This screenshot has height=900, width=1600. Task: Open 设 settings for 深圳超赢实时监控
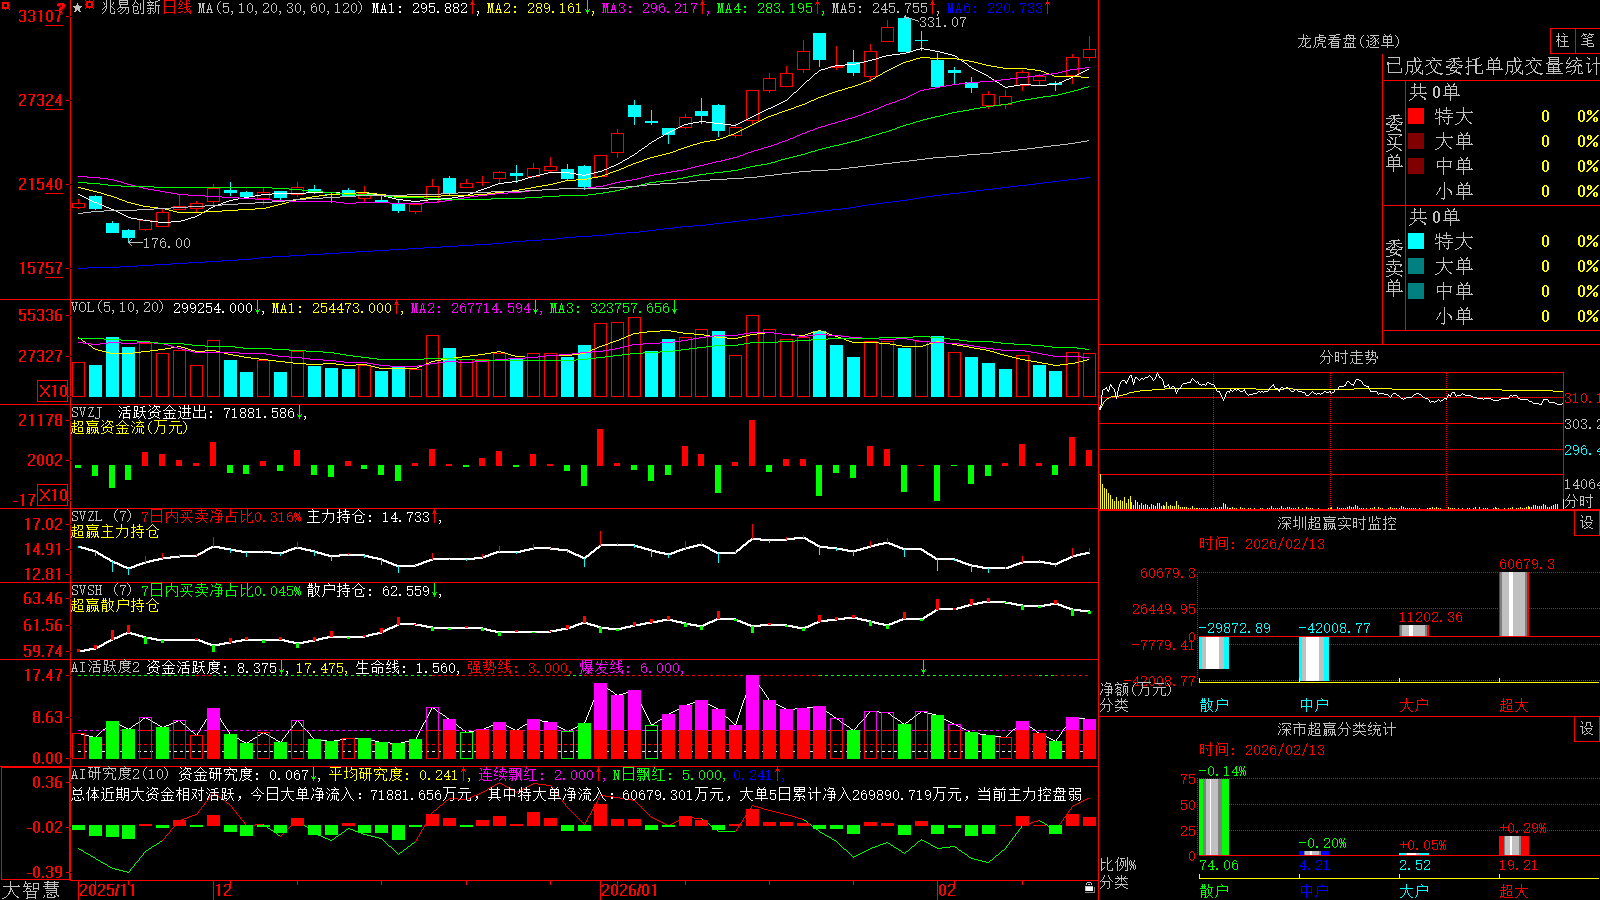pos(1587,523)
